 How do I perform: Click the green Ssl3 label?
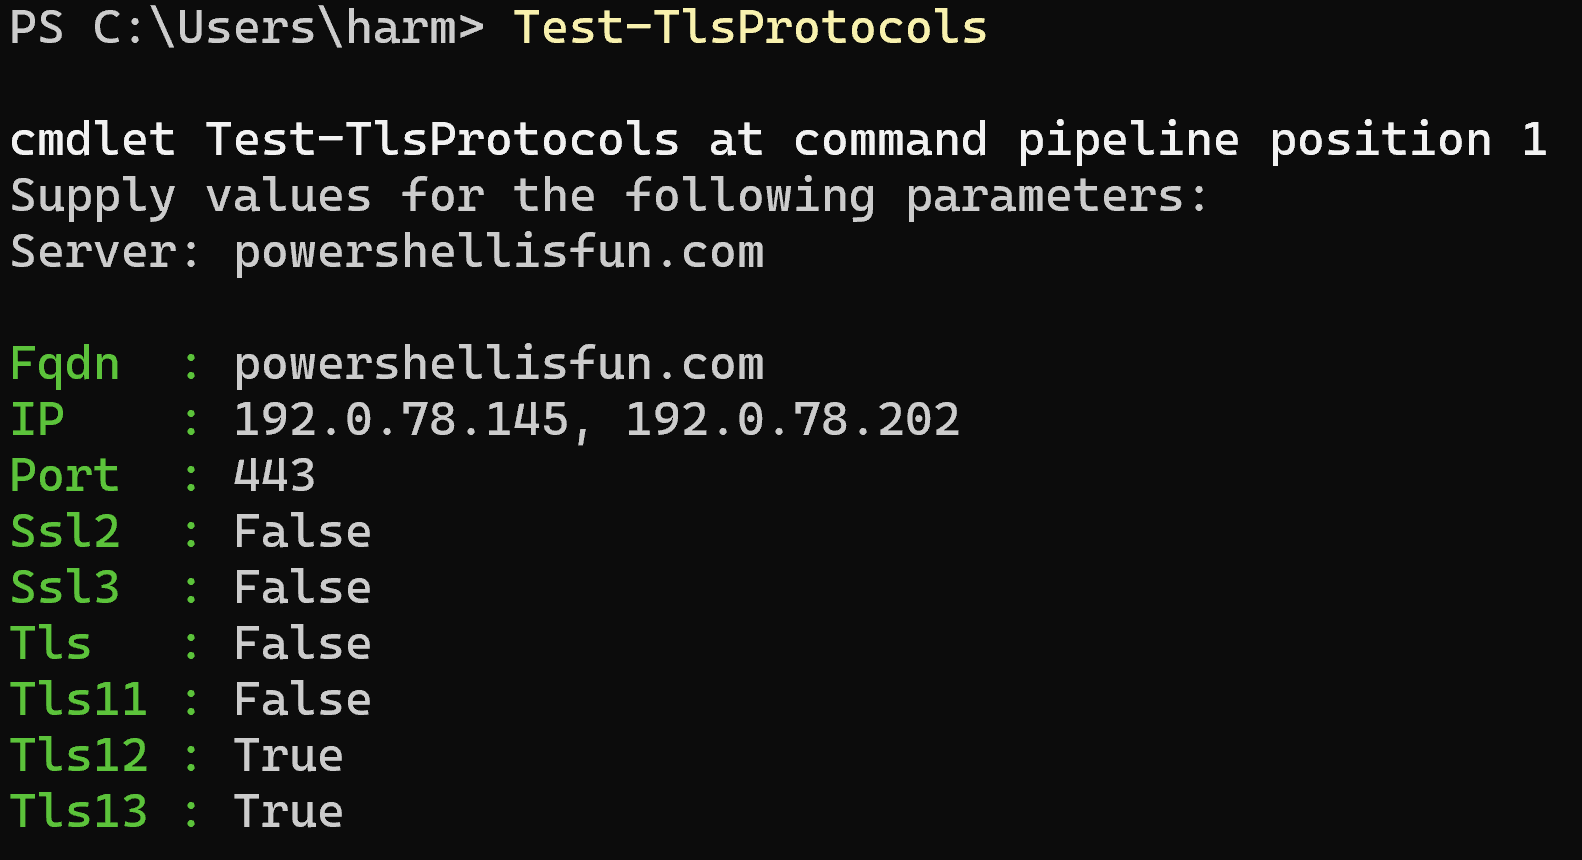pos(65,588)
